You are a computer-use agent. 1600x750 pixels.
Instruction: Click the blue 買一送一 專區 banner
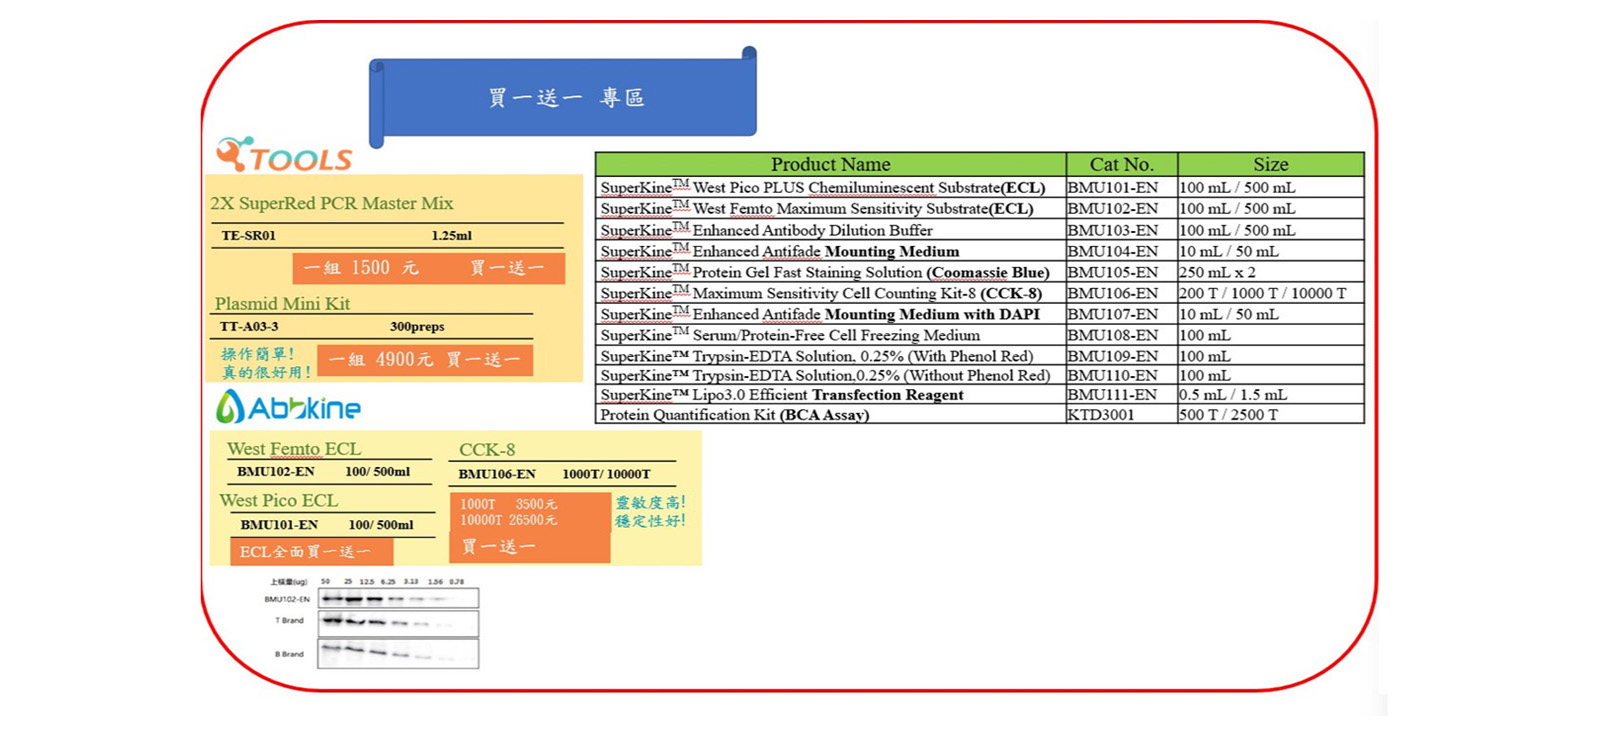(x=563, y=97)
